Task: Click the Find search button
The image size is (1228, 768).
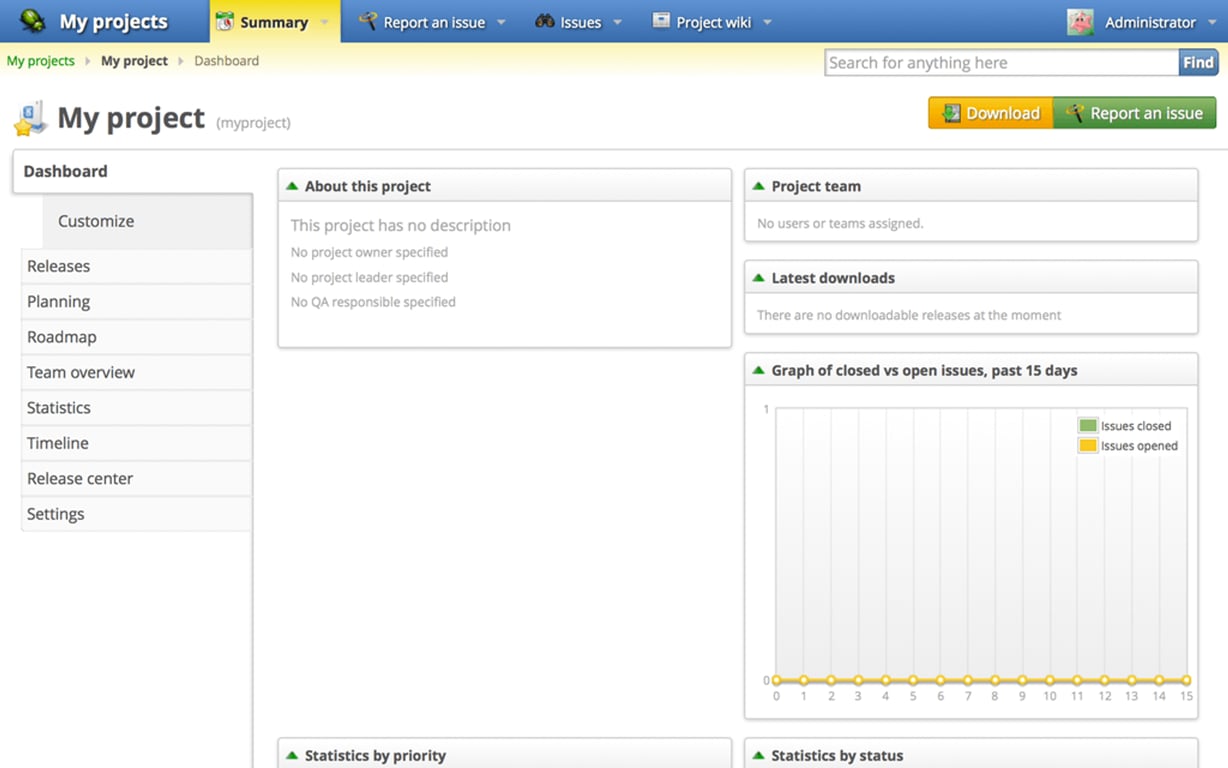Action: pyautogui.click(x=1197, y=62)
